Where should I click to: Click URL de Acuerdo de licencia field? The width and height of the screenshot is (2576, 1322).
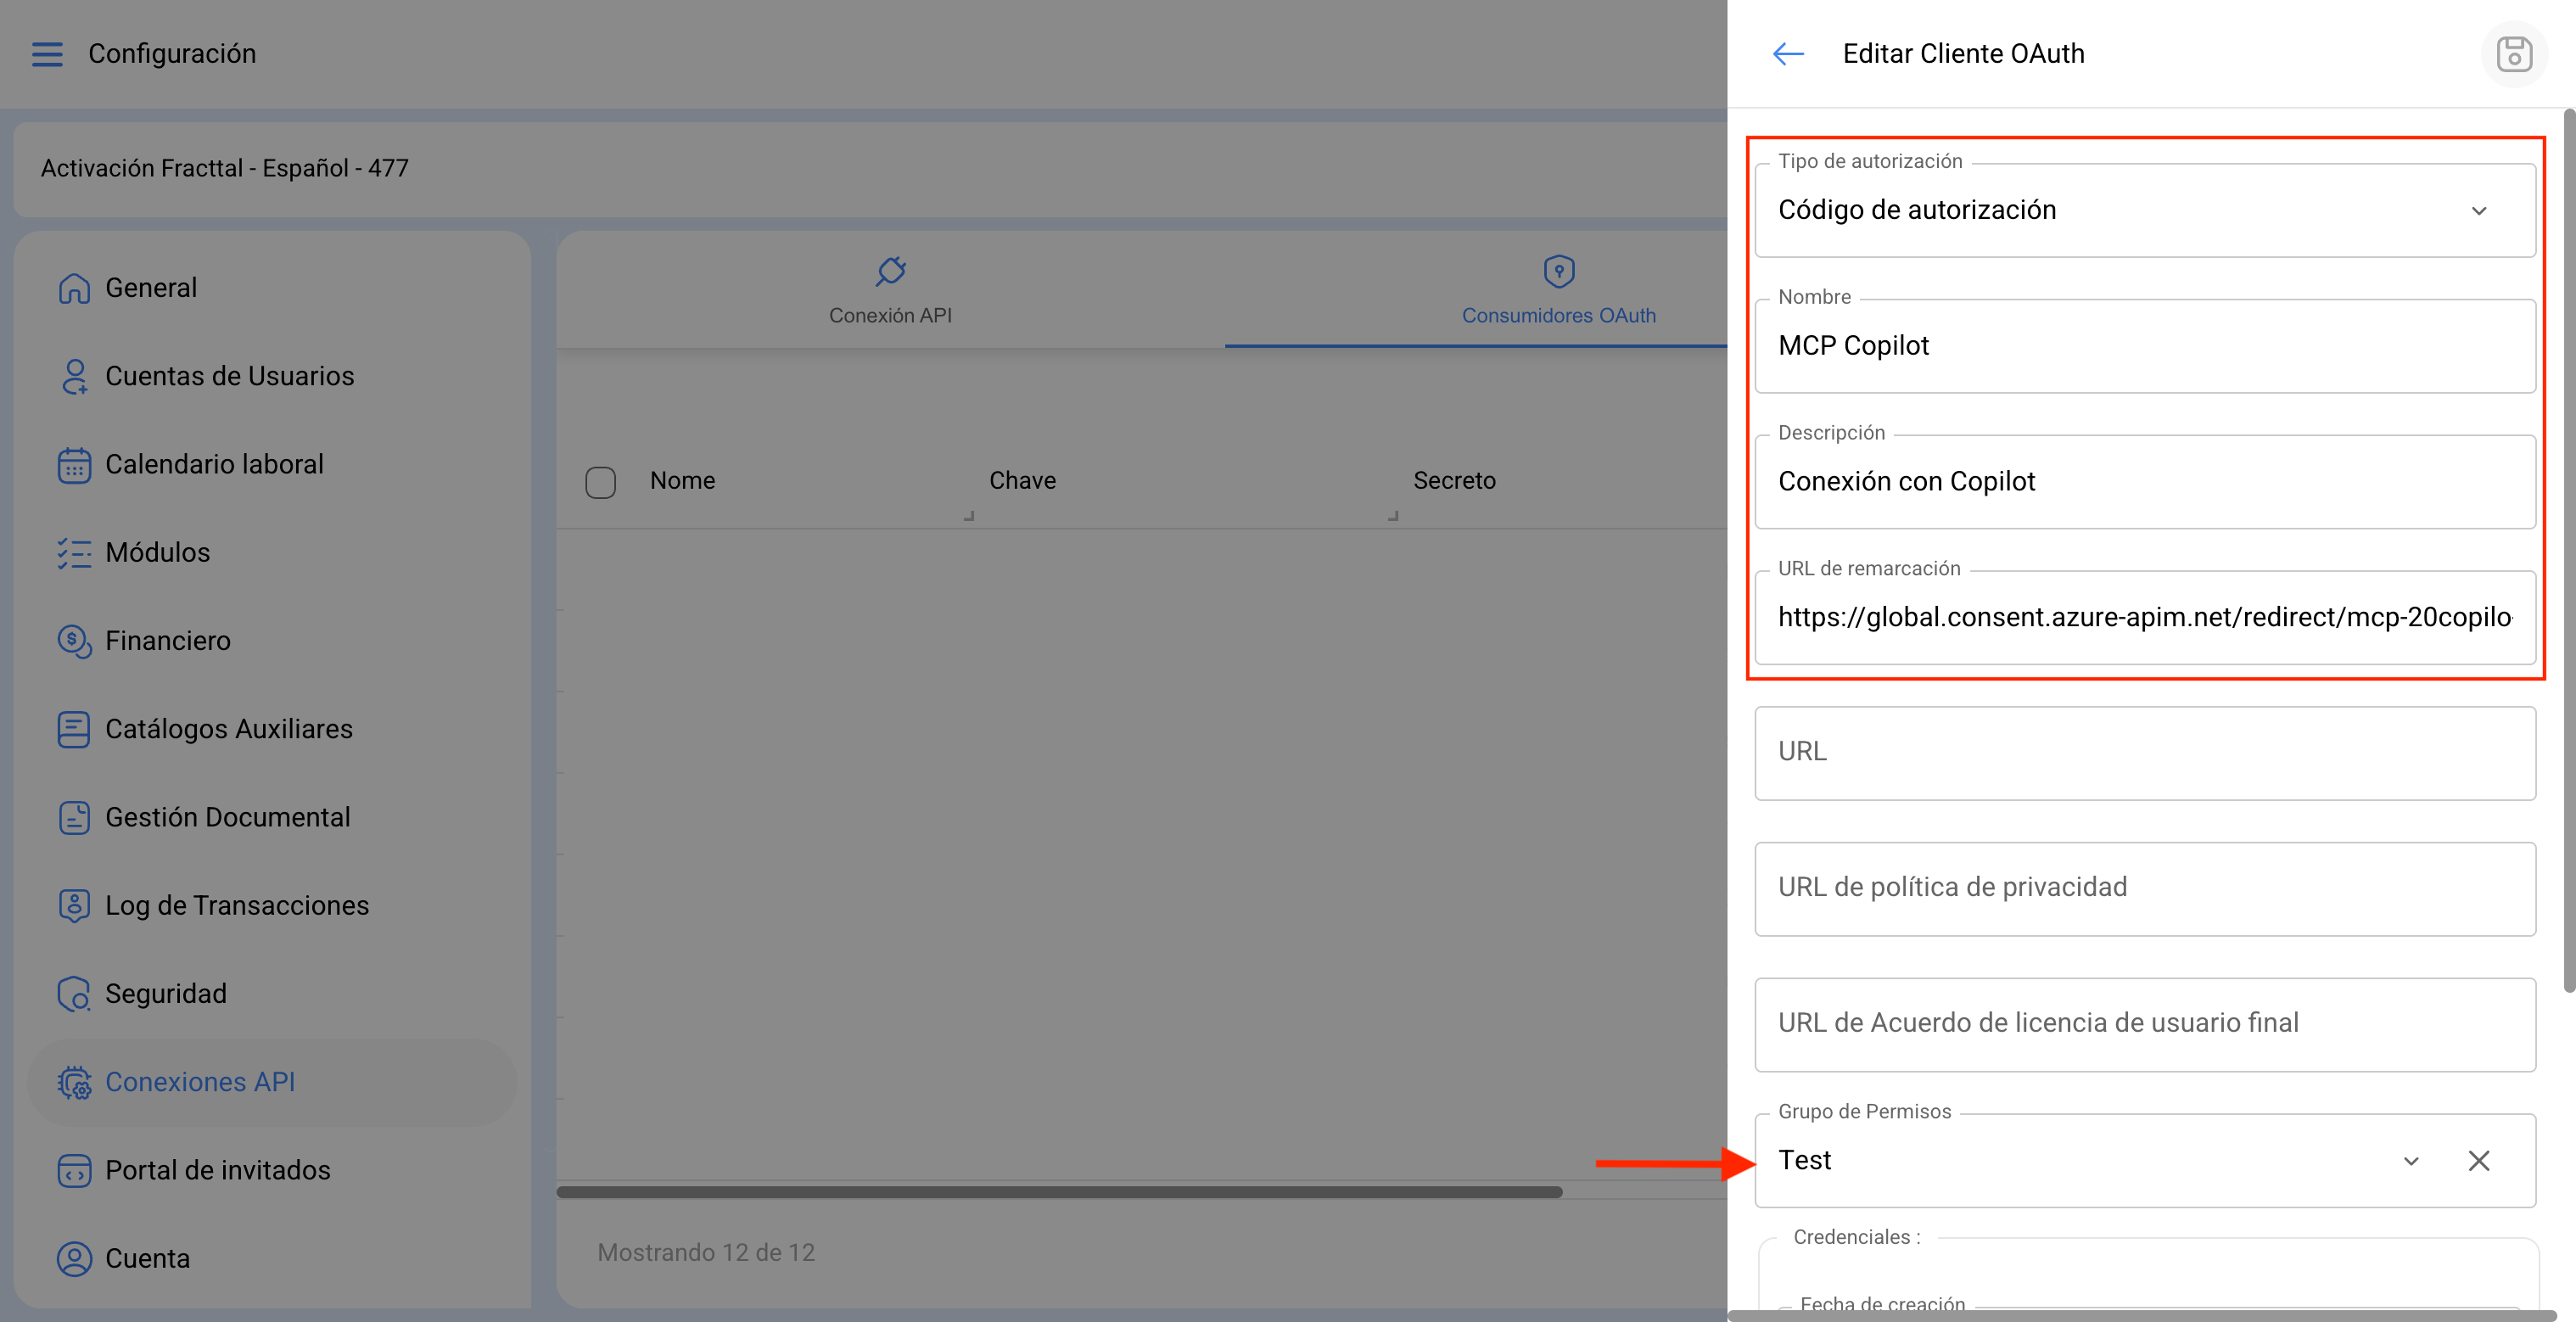[x=2144, y=1025]
